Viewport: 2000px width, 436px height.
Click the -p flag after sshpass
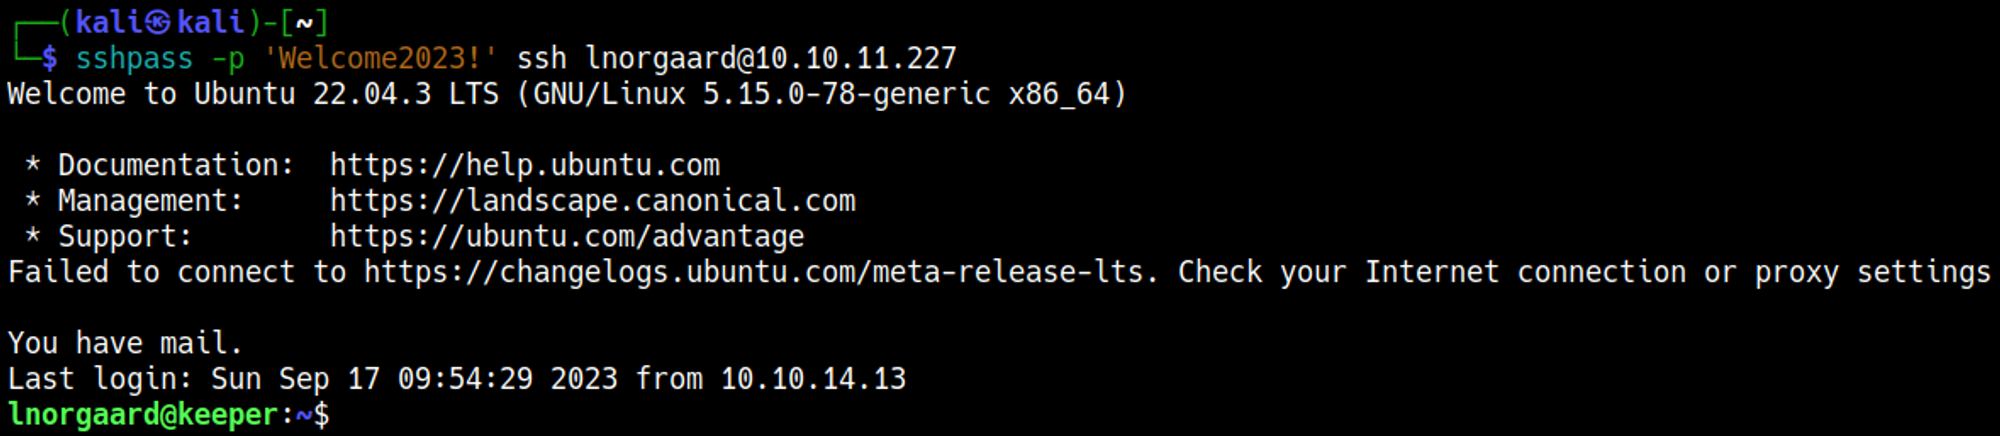click(227, 58)
